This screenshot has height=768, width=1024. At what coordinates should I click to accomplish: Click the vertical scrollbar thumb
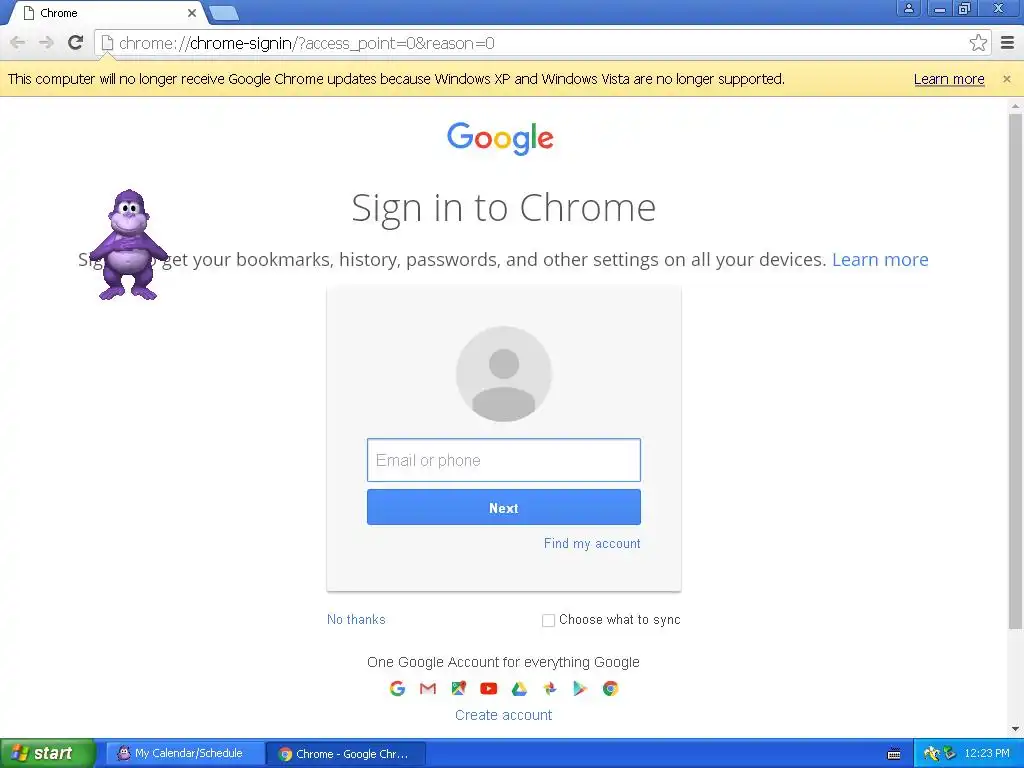pyautogui.click(x=1015, y=371)
